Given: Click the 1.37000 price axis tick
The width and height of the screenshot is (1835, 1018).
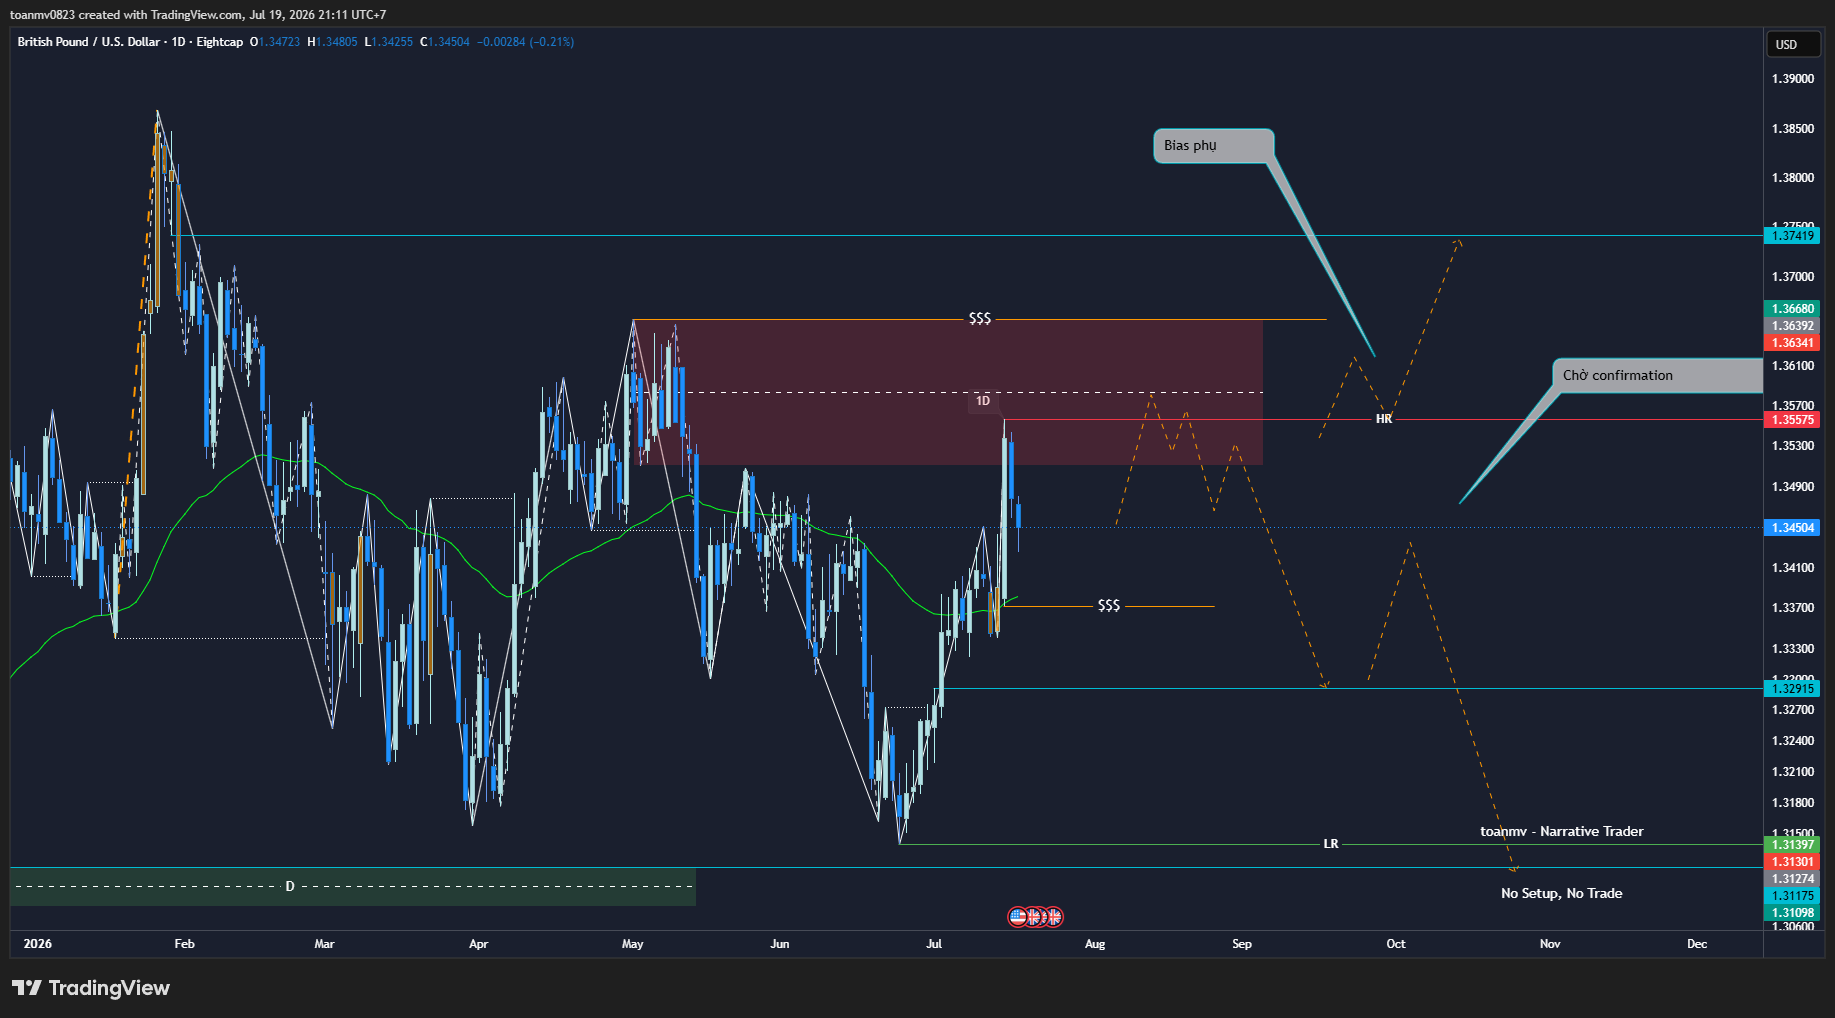Looking at the screenshot, I should click(x=1792, y=277).
